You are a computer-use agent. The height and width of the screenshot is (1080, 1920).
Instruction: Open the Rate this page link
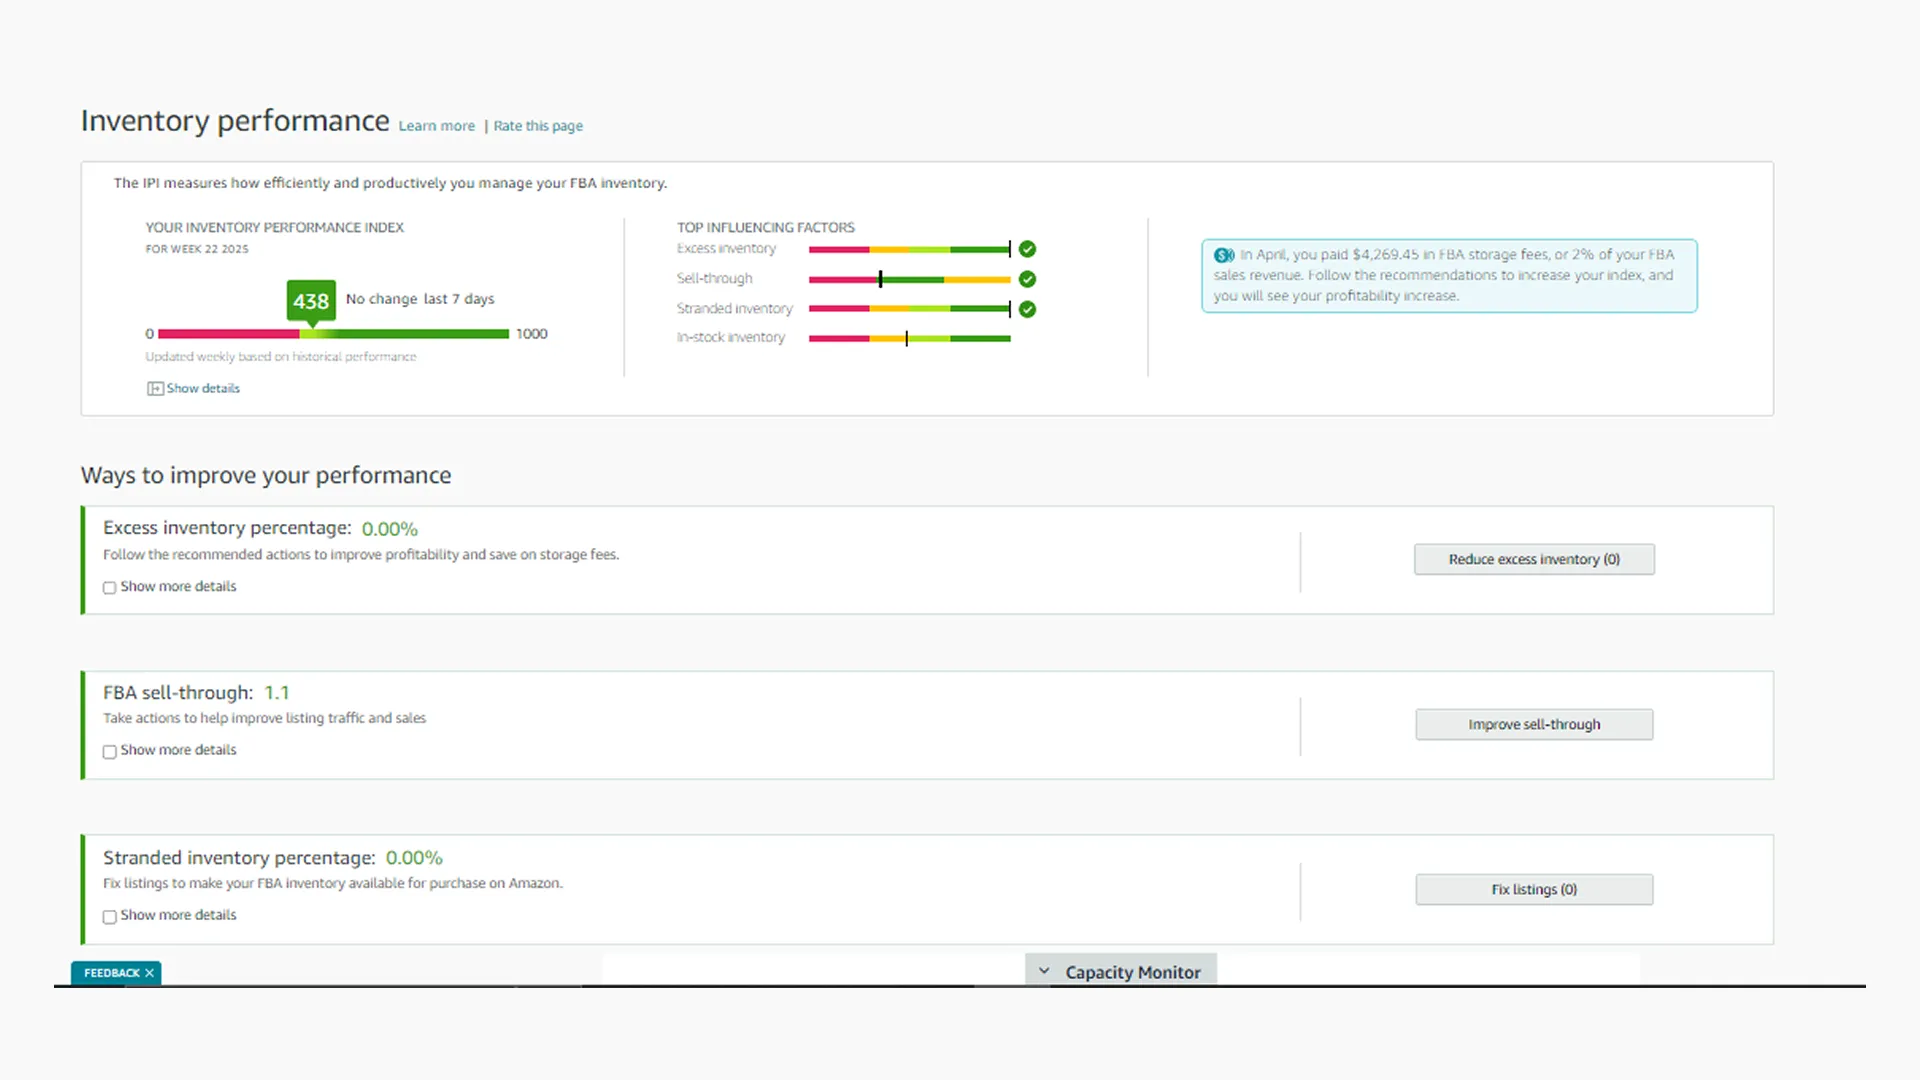(x=538, y=126)
